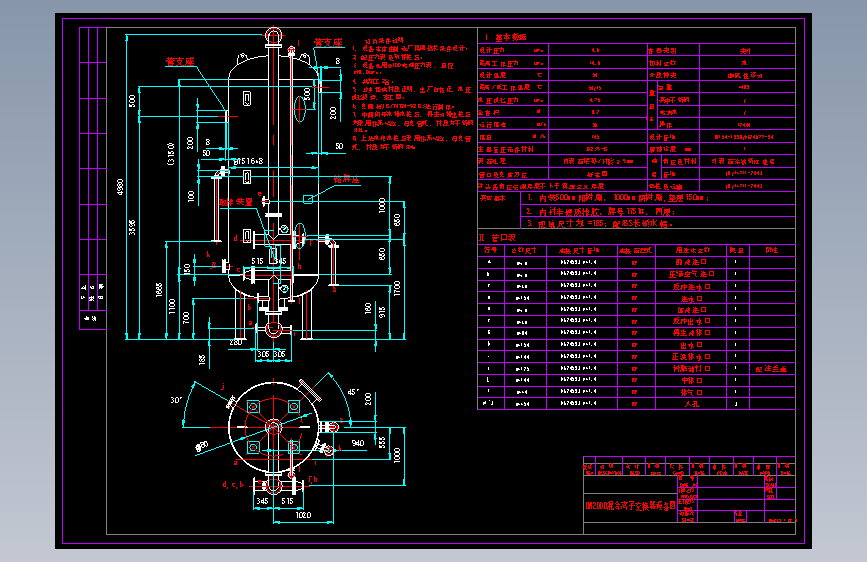Select the vertical dimension '3595'

point(132,227)
